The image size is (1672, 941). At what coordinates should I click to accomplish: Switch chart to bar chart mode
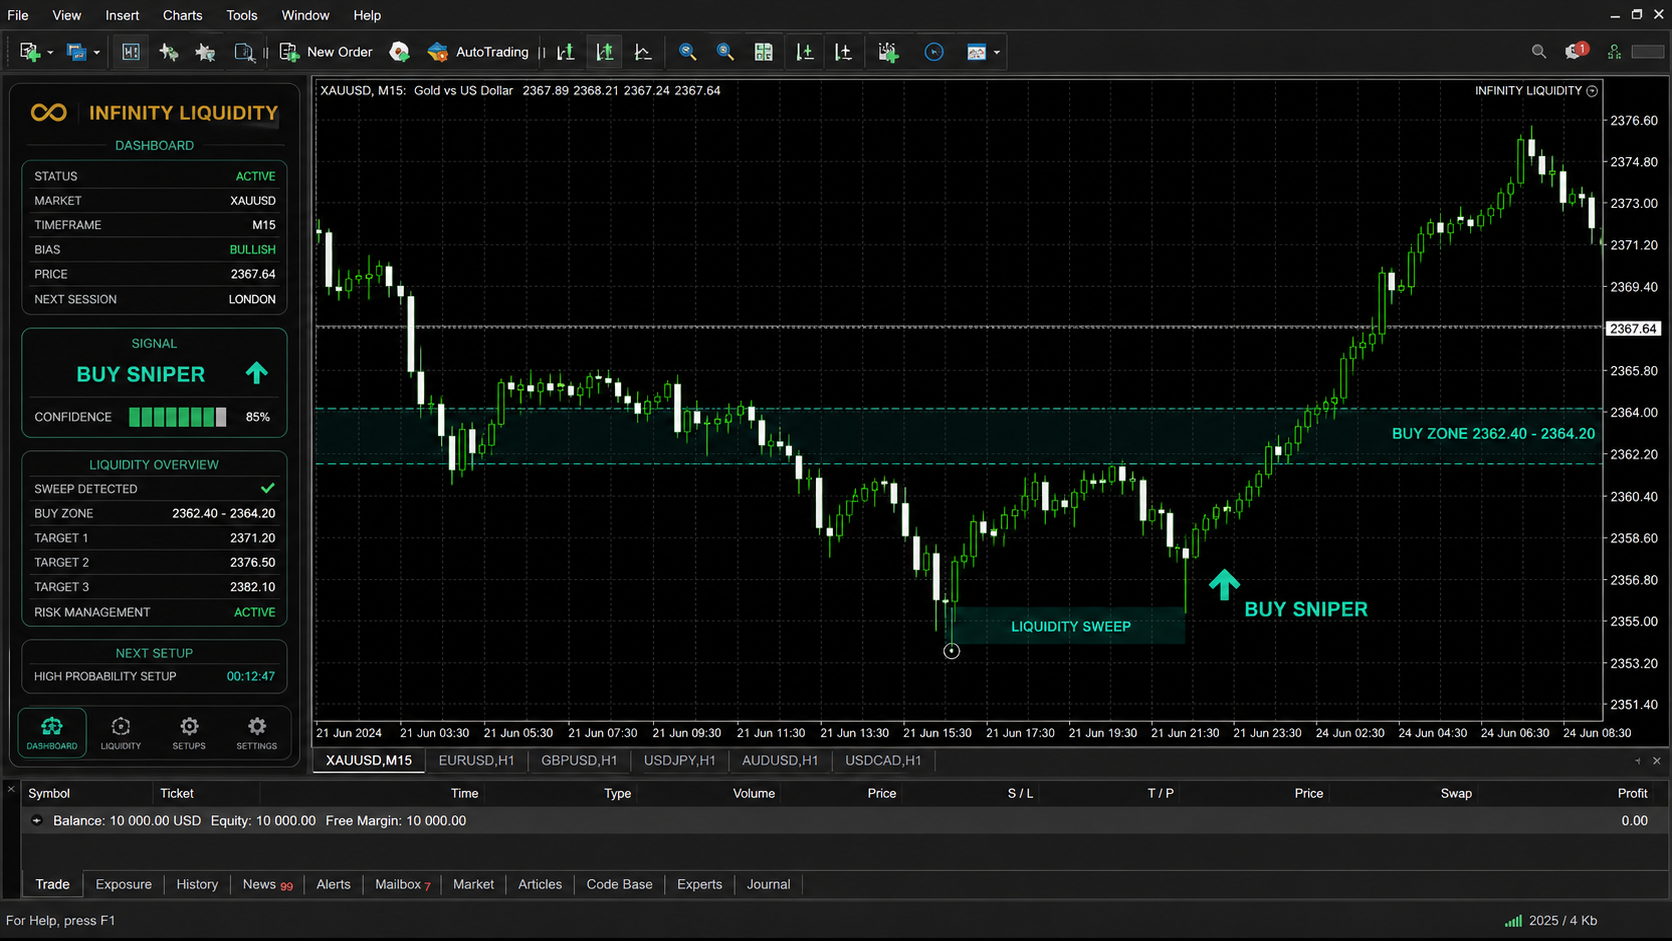[566, 52]
